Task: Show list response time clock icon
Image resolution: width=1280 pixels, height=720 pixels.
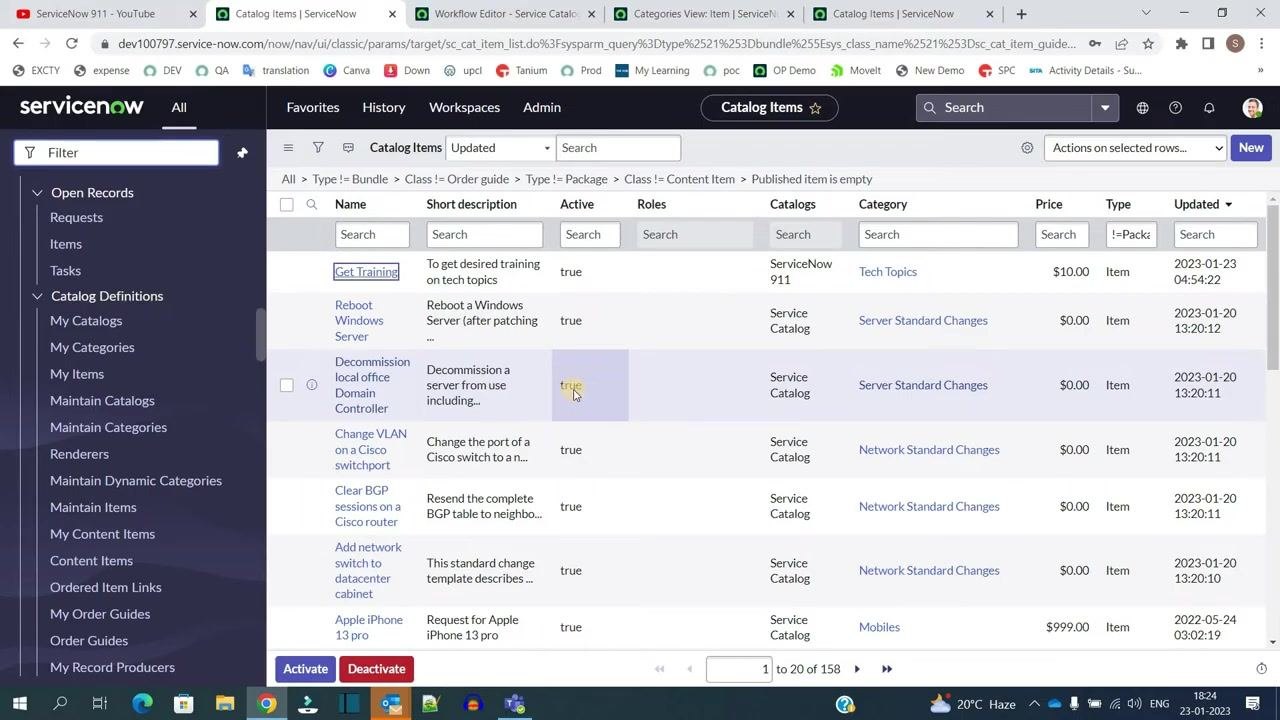Action: [1261, 669]
